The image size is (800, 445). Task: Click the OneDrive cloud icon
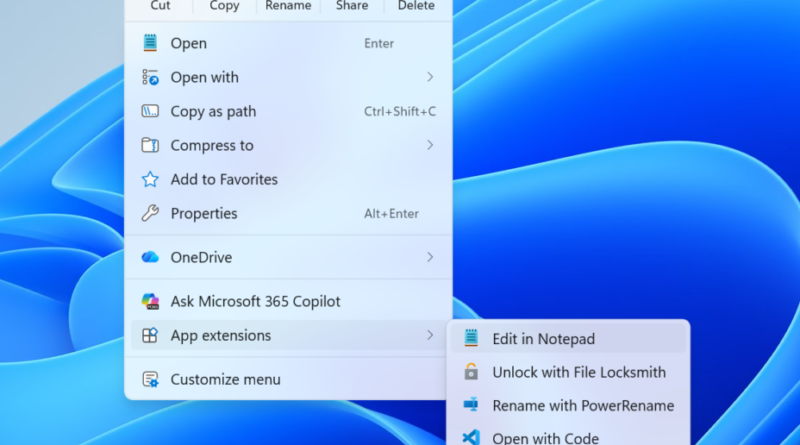coord(150,257)
